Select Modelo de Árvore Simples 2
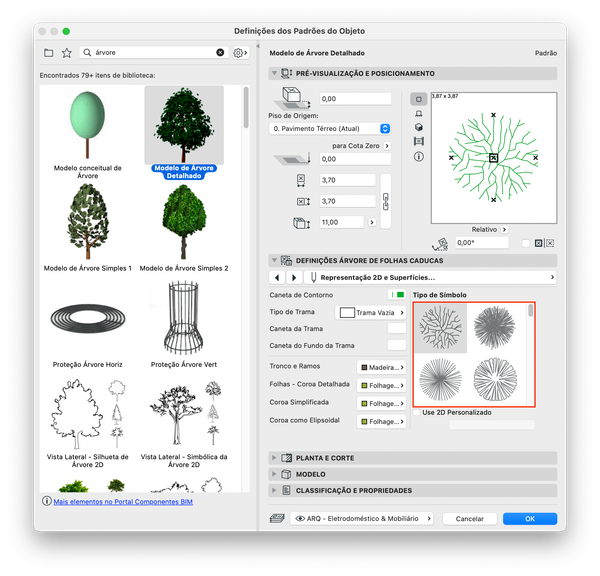The width and height of the screenshot is (600, 576). [x=184, y=228]
